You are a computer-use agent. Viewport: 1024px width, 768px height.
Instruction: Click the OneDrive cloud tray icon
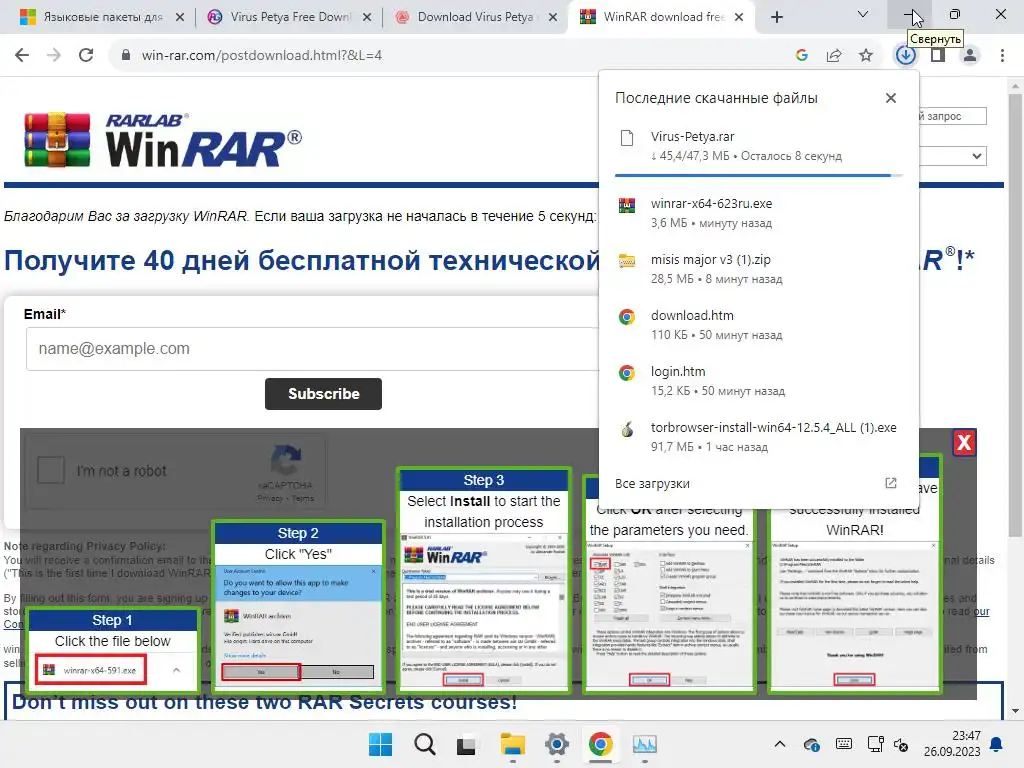(x=812, y=744)
